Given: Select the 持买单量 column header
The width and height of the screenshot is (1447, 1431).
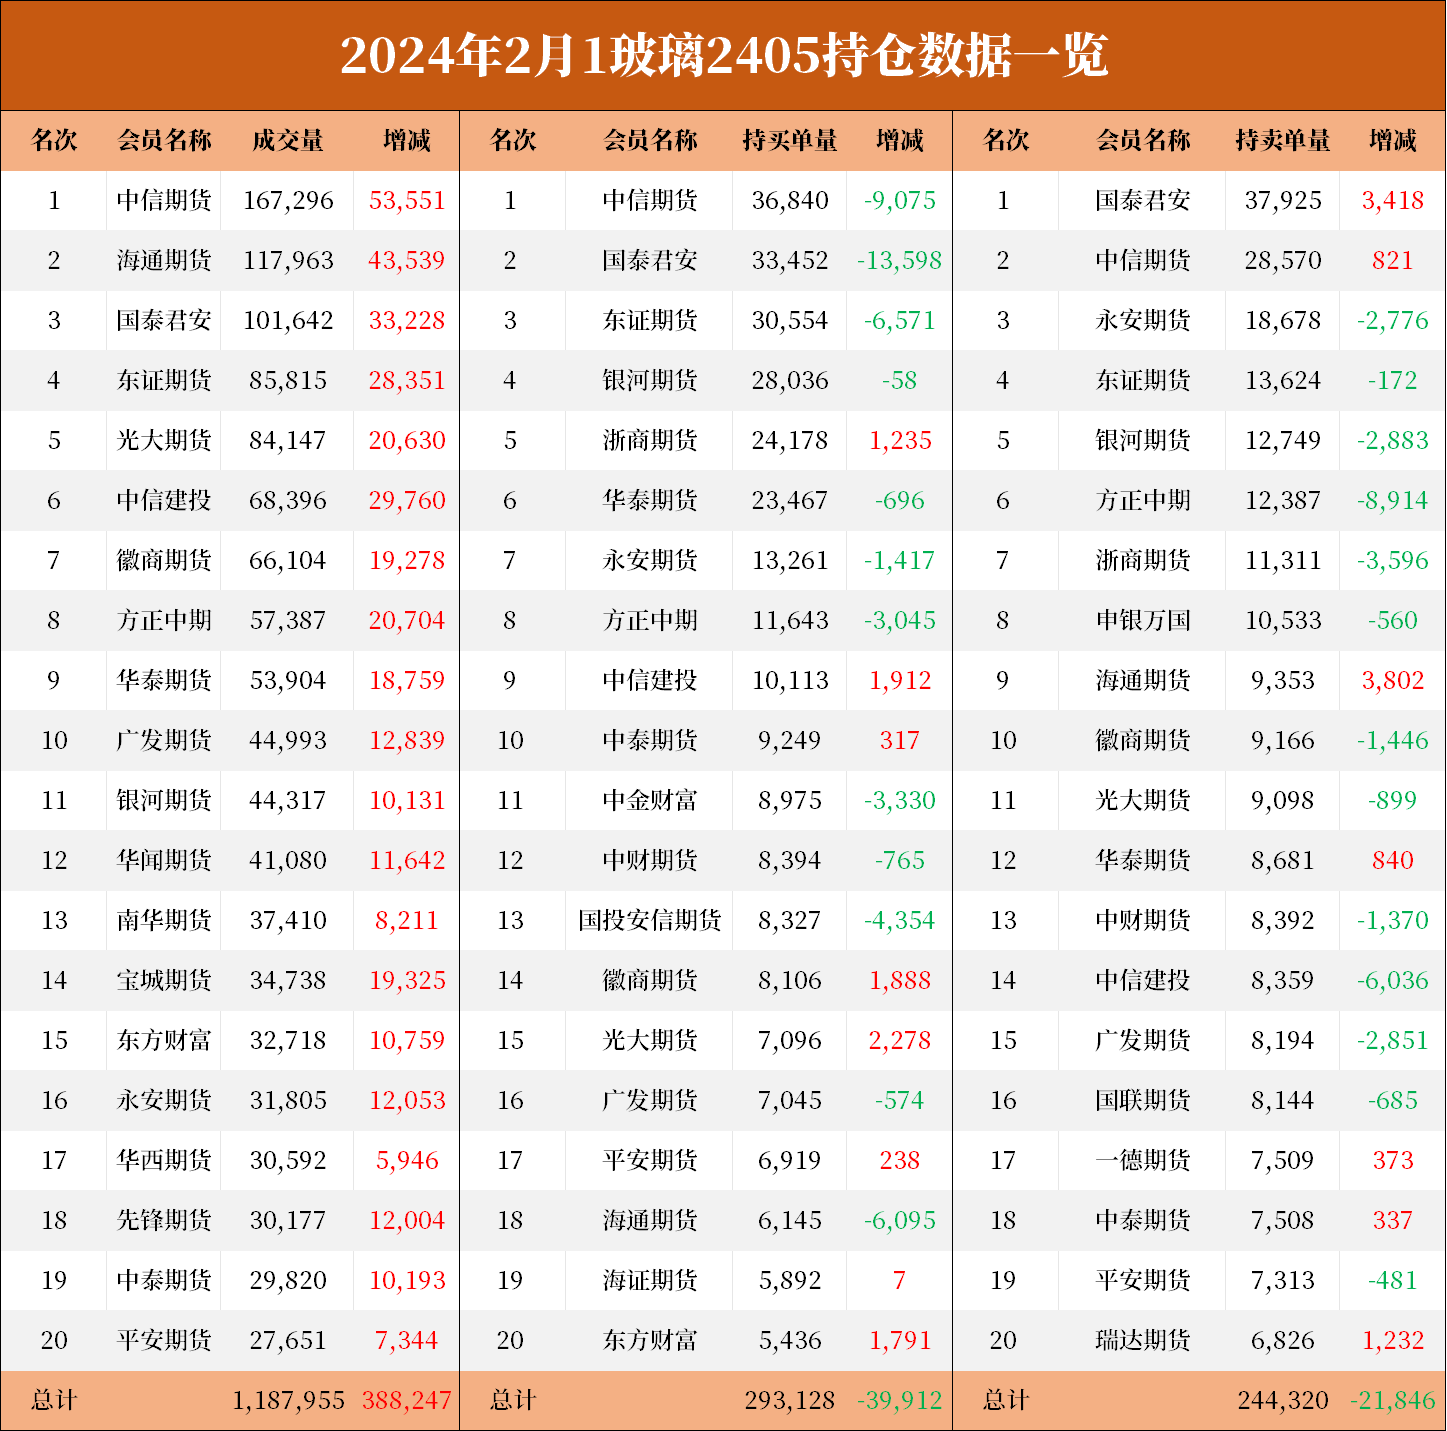Looking at the screenshot, I should tap(790, 140).
